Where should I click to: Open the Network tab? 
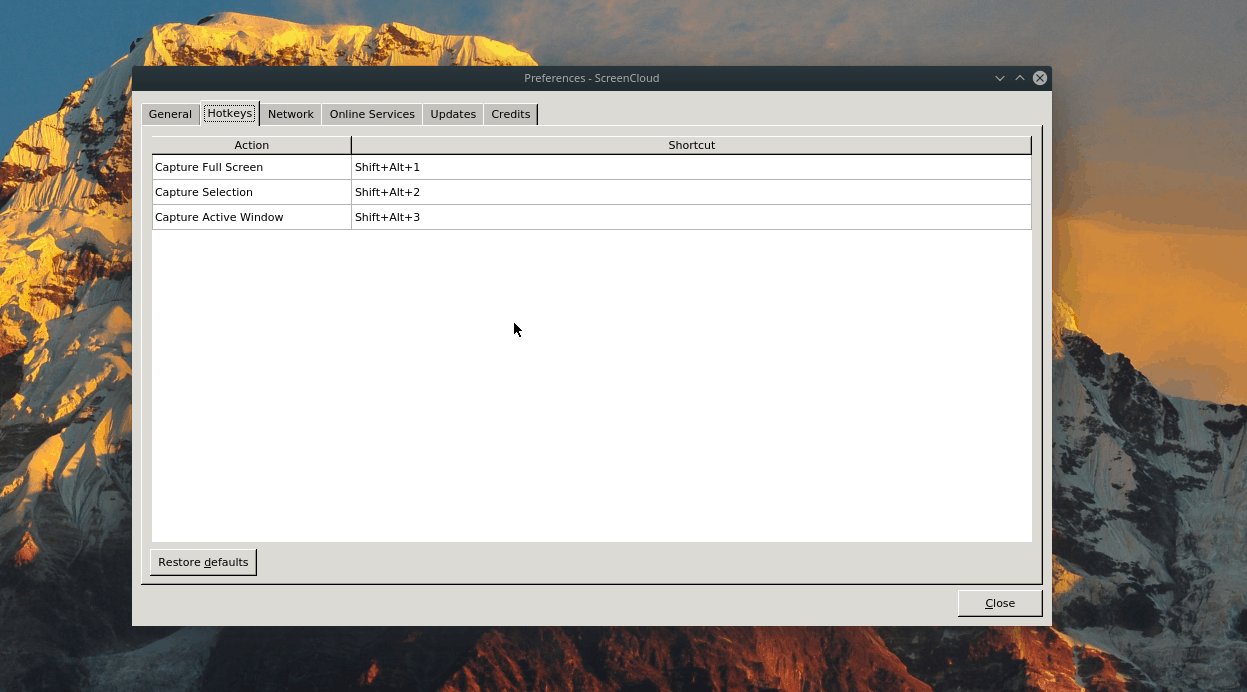(x=291, y=114)
